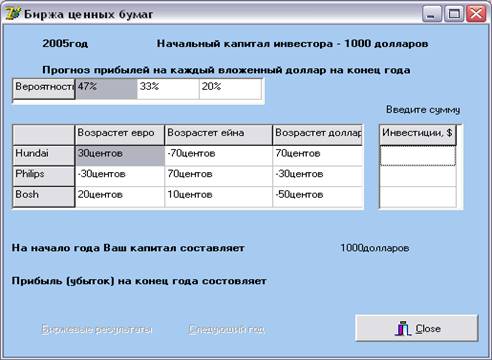Image resolution: width=492 pixels, height=360 pixels.
Task: Click the 20% probability cell
Action: click(x=230, y=89)
